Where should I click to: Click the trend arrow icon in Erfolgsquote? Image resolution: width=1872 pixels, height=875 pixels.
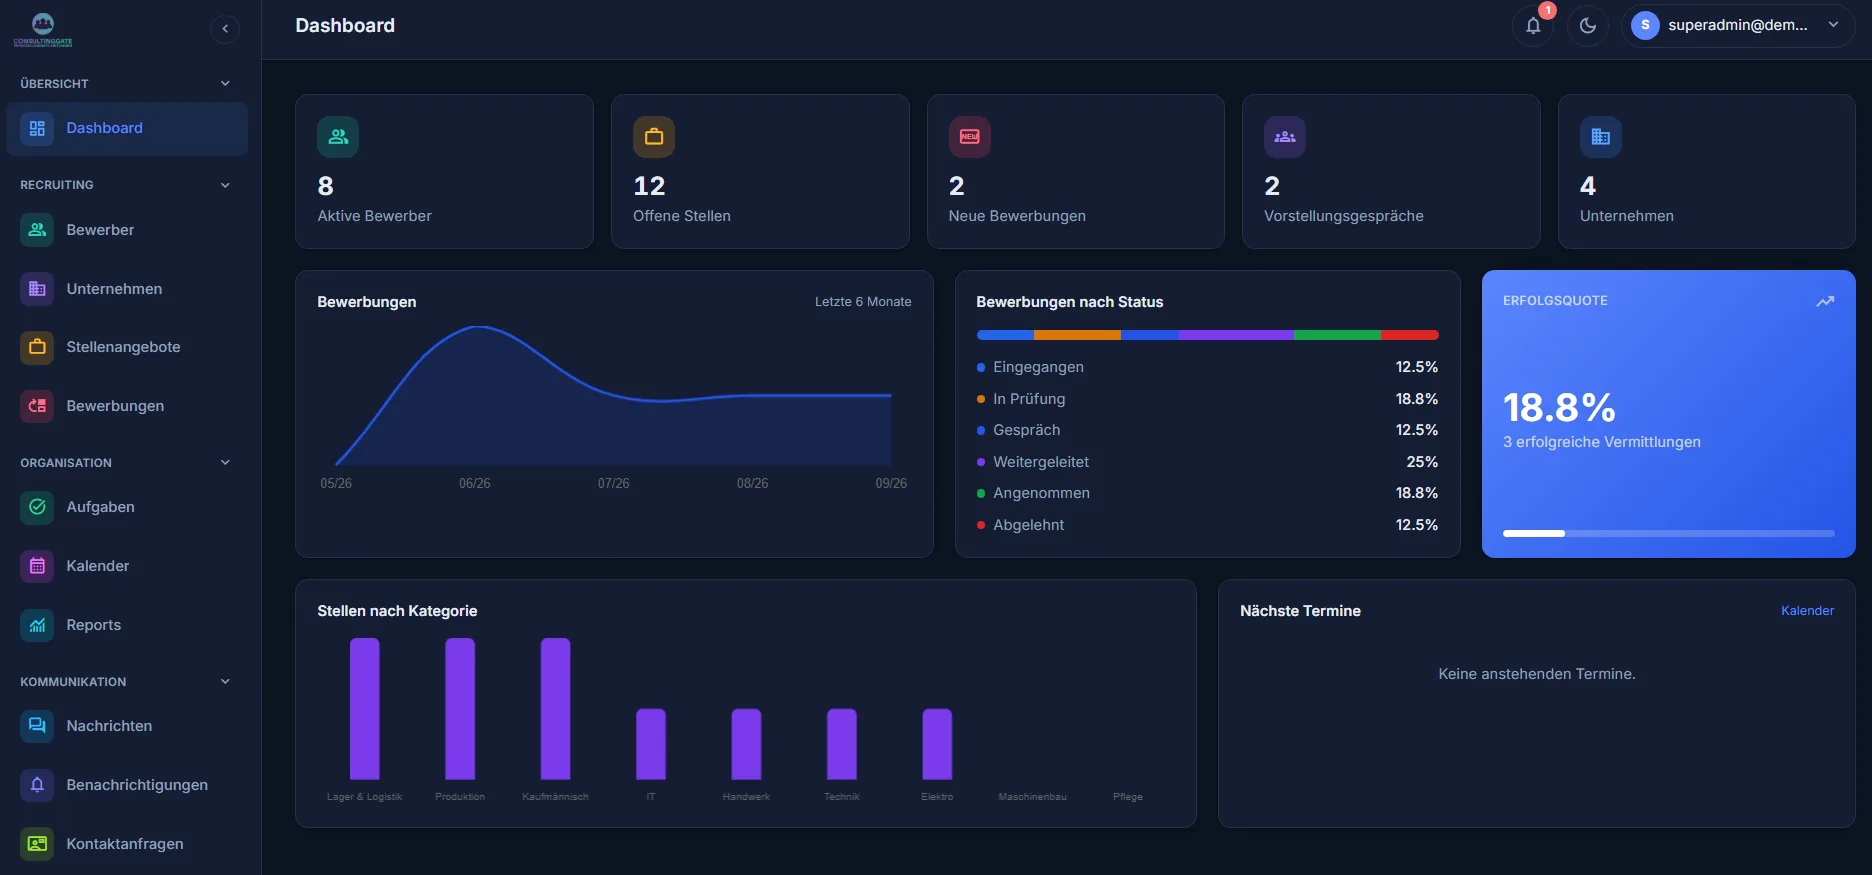pyautogui.click(x=1825, y=301)
